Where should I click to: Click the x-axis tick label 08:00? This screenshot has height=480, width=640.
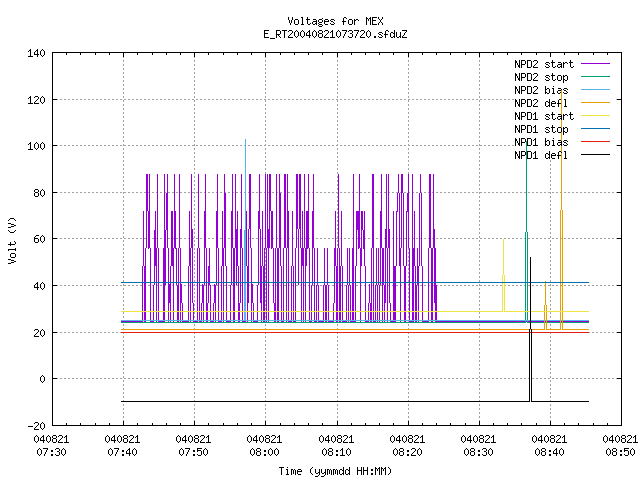click(264, 452)
